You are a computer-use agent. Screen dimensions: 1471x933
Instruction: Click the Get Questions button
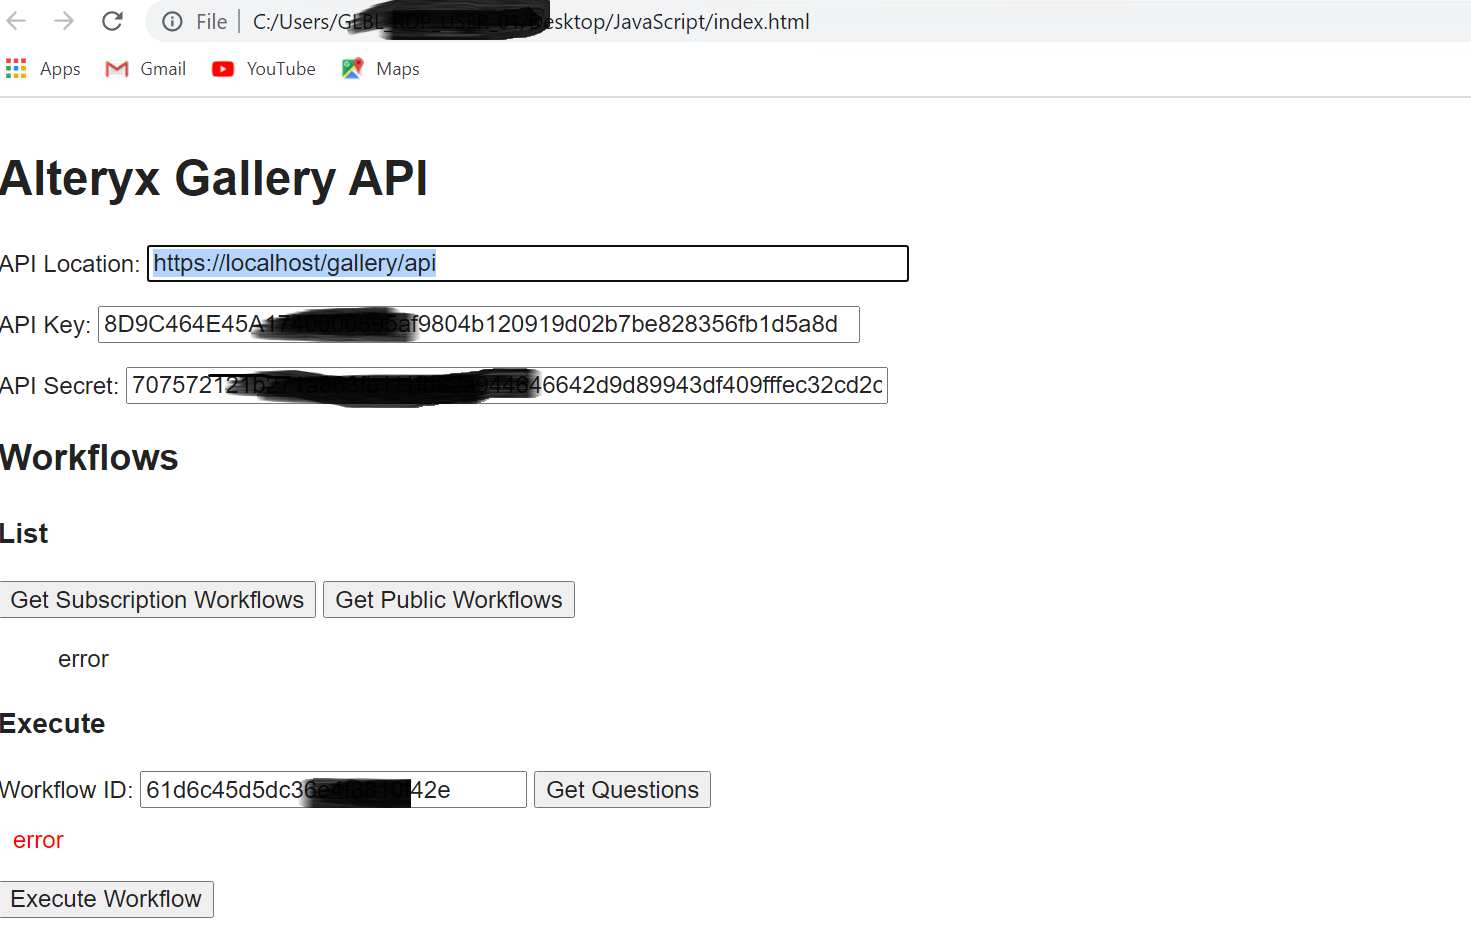(x=621, y=789)
